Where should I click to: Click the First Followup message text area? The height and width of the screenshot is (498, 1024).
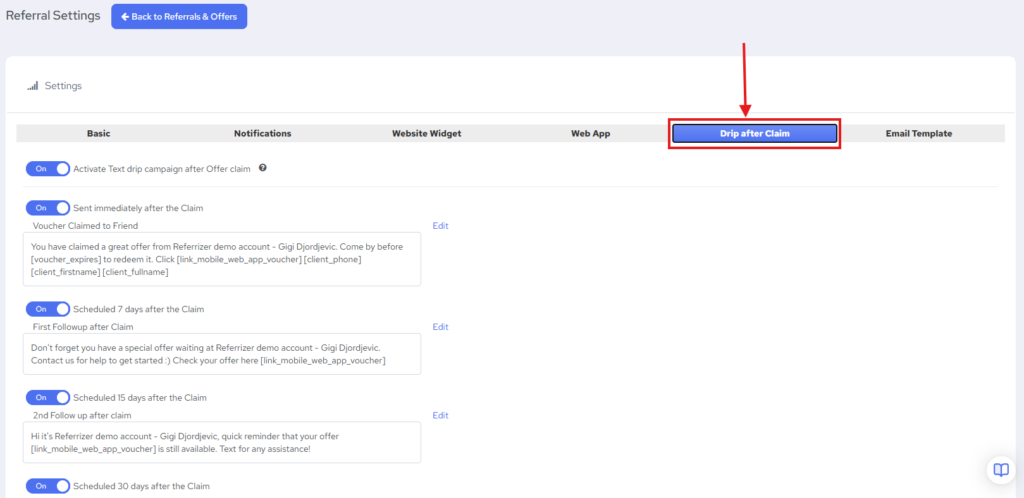click(223, 354)
